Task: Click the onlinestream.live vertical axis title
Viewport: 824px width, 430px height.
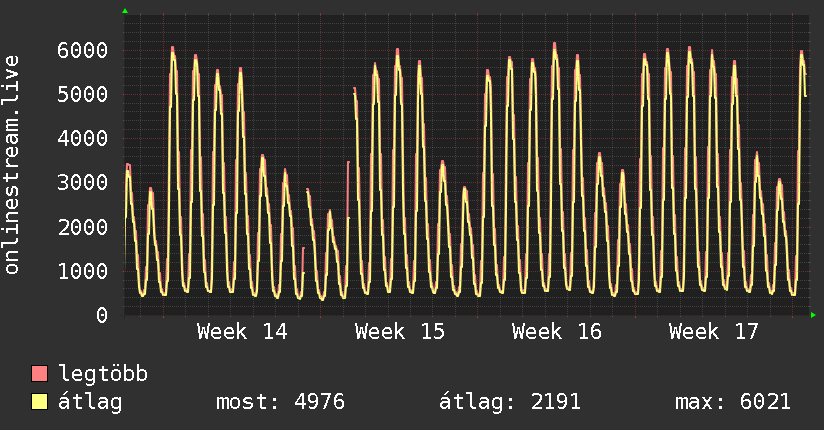Action: coord(12,165)
